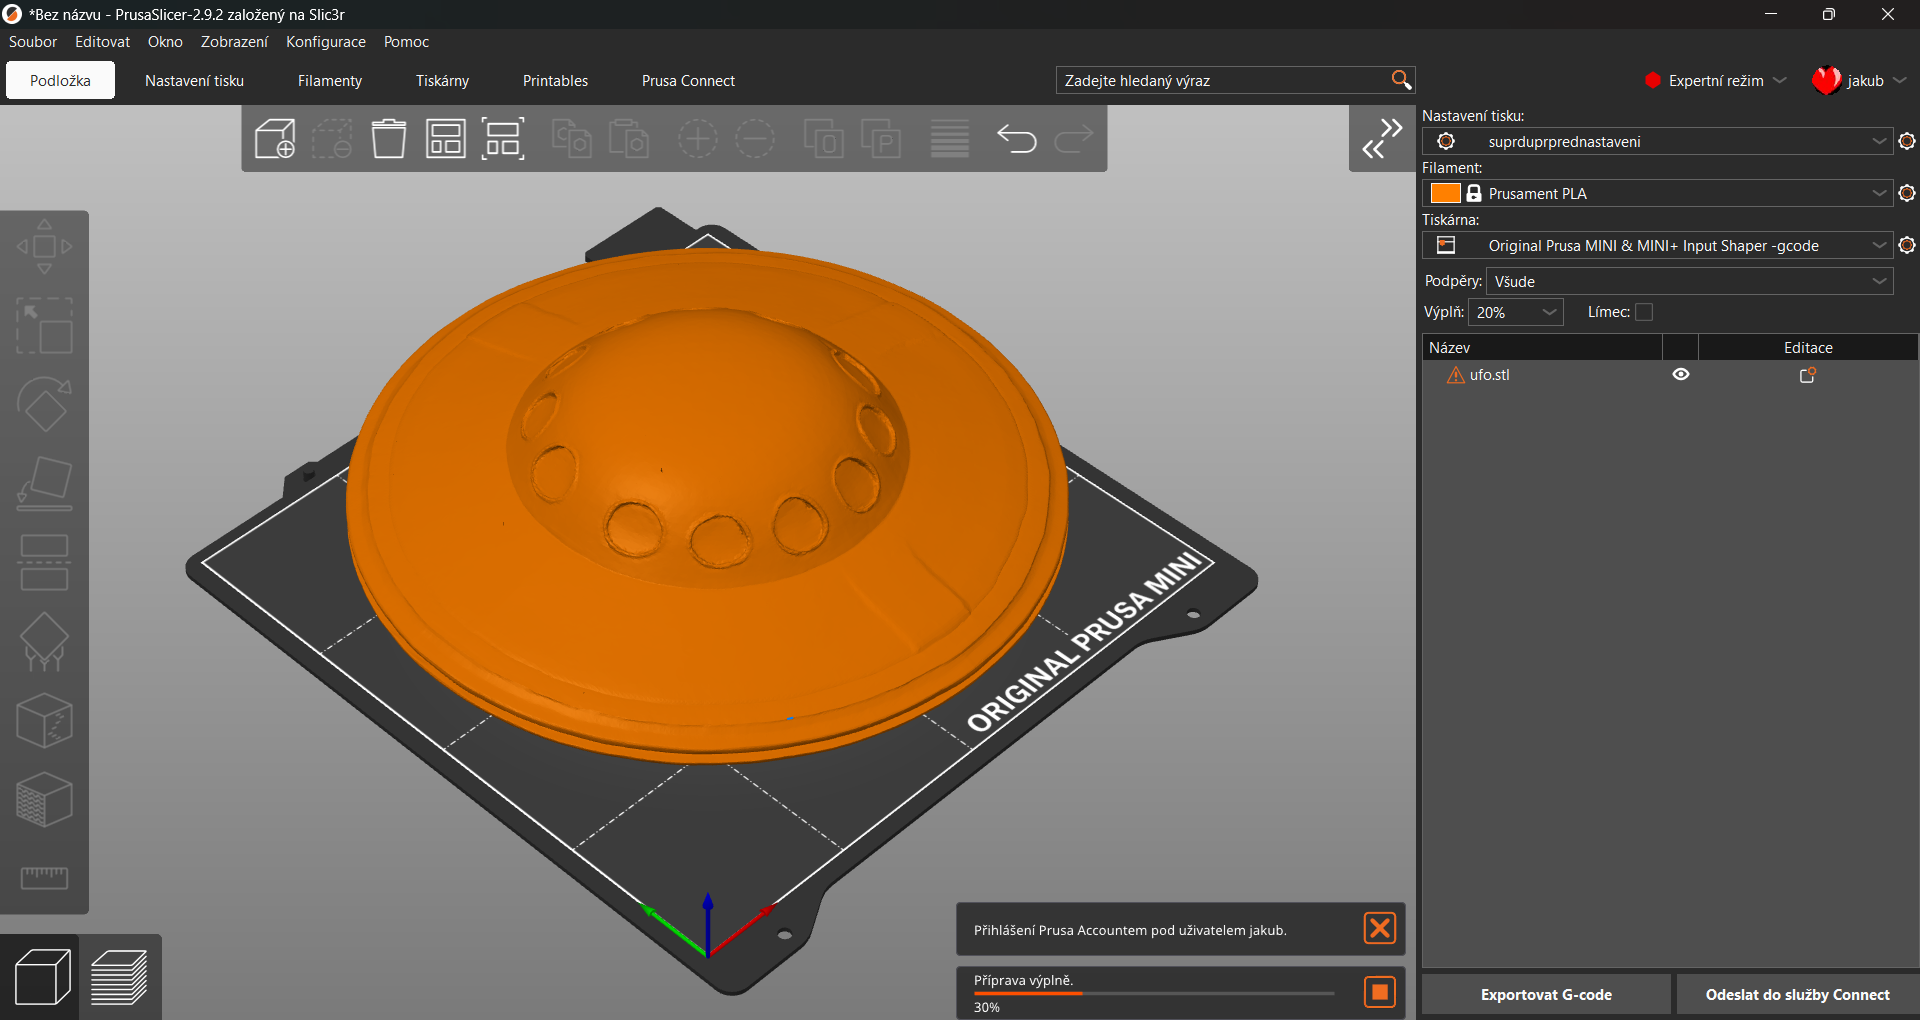Click the trash can Delete all icon
This screenshot has height=1020, width=1920.
point(389,139)
